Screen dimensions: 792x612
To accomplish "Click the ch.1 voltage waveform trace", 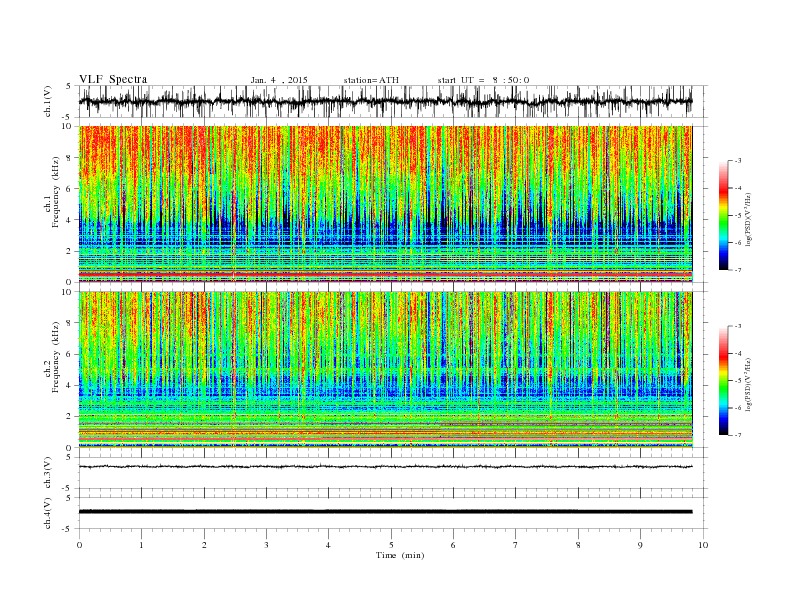I will tap(385, 101).
